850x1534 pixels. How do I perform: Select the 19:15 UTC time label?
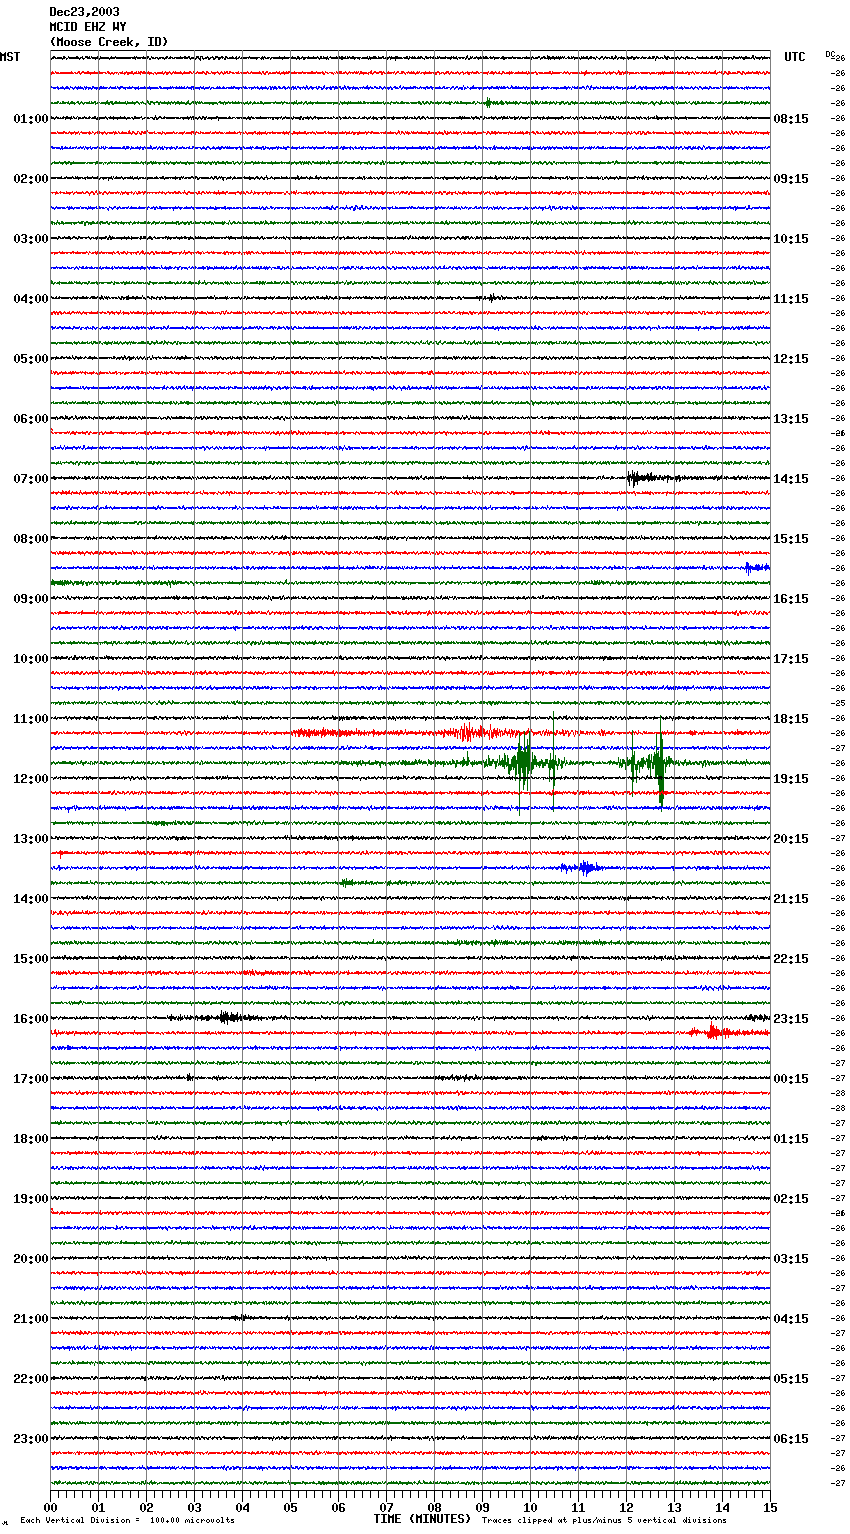click(791, 779)
